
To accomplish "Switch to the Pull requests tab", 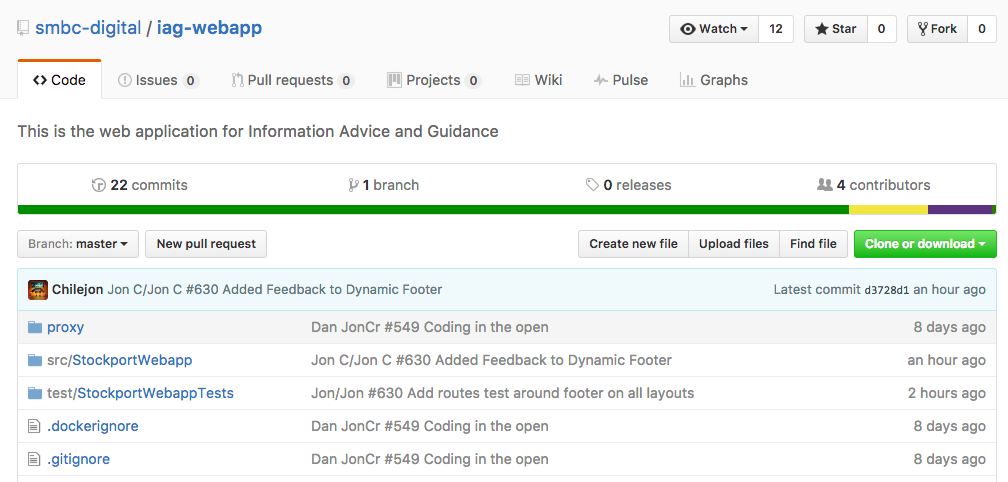I will (292, 80).
